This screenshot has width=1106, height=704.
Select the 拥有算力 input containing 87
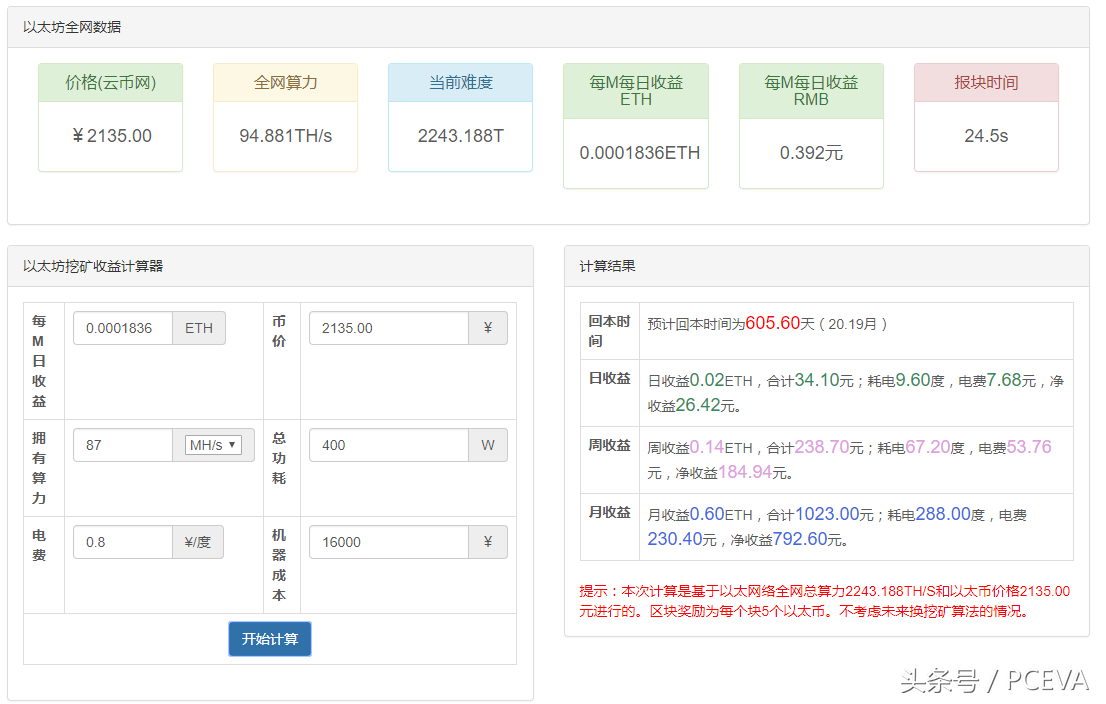click(123, 445)
